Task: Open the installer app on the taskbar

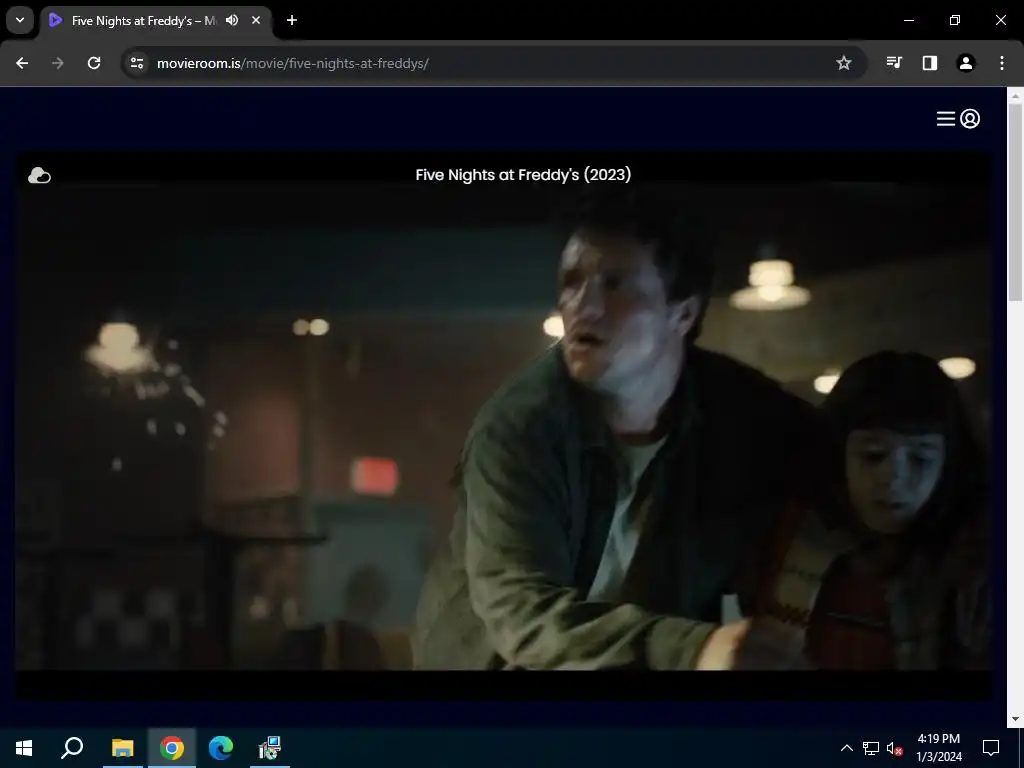Action: (x=270, y=748)
